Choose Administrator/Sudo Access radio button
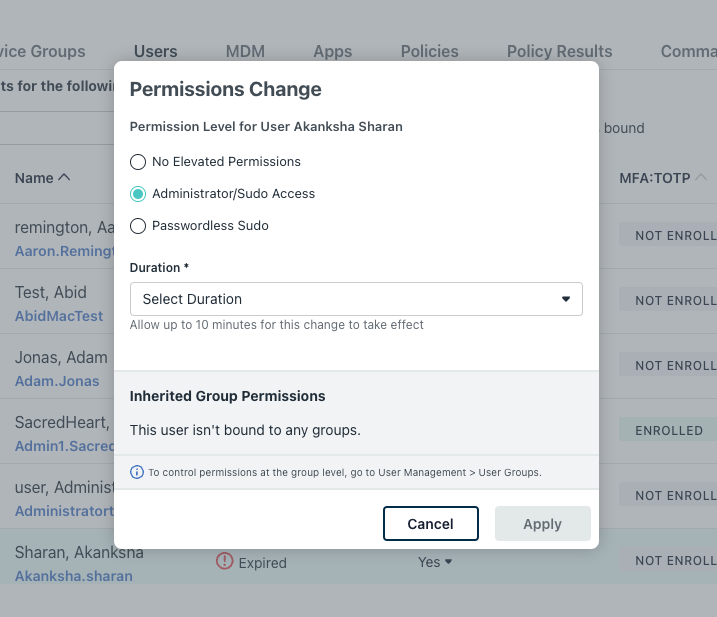 click(138, 194)
